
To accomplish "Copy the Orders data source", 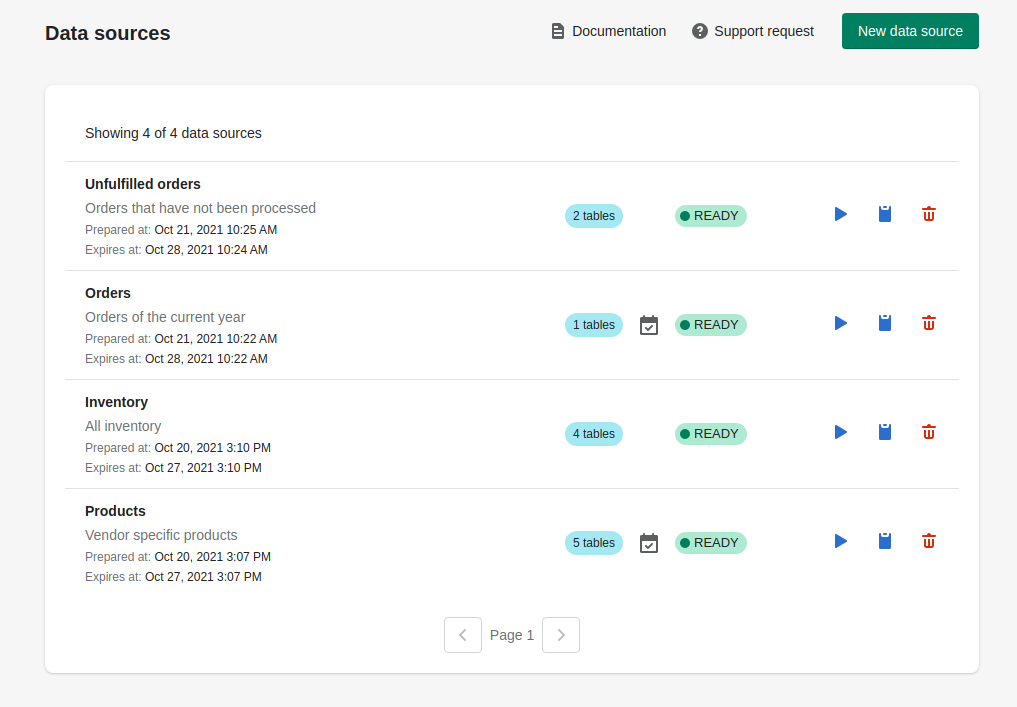I will coord(884,323).
